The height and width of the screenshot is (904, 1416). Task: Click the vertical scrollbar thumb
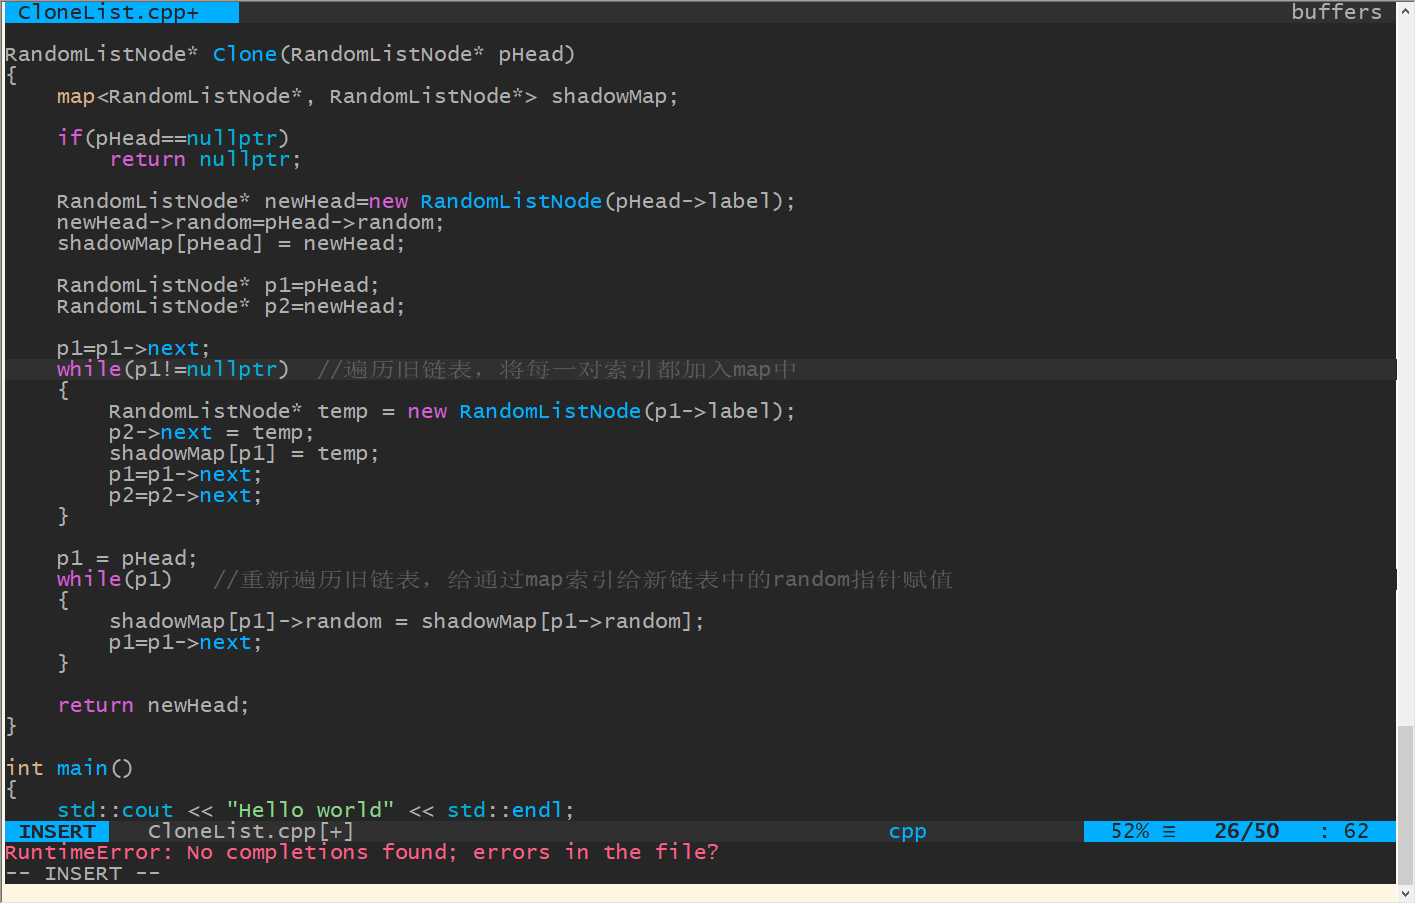point(1406,804)
